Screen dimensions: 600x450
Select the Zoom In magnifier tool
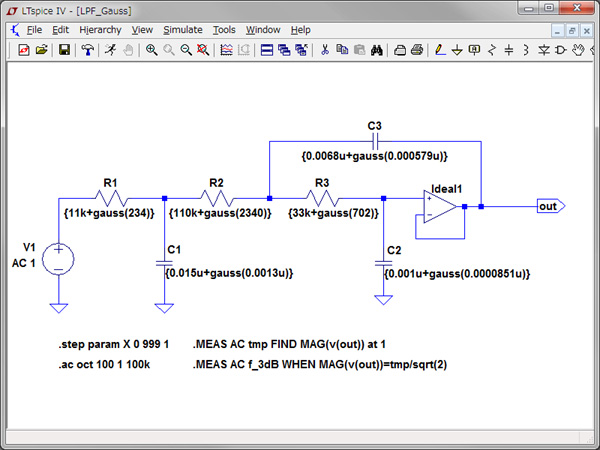pos(151,49)
